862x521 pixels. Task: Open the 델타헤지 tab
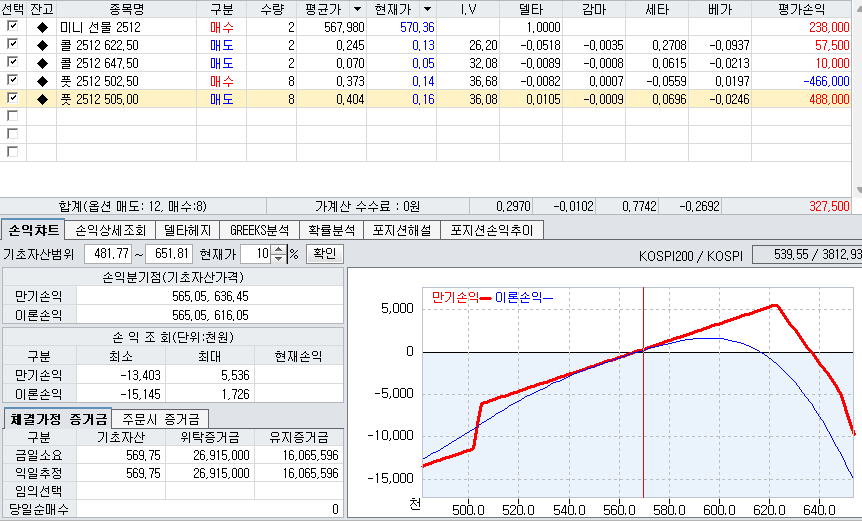[187, 230]
